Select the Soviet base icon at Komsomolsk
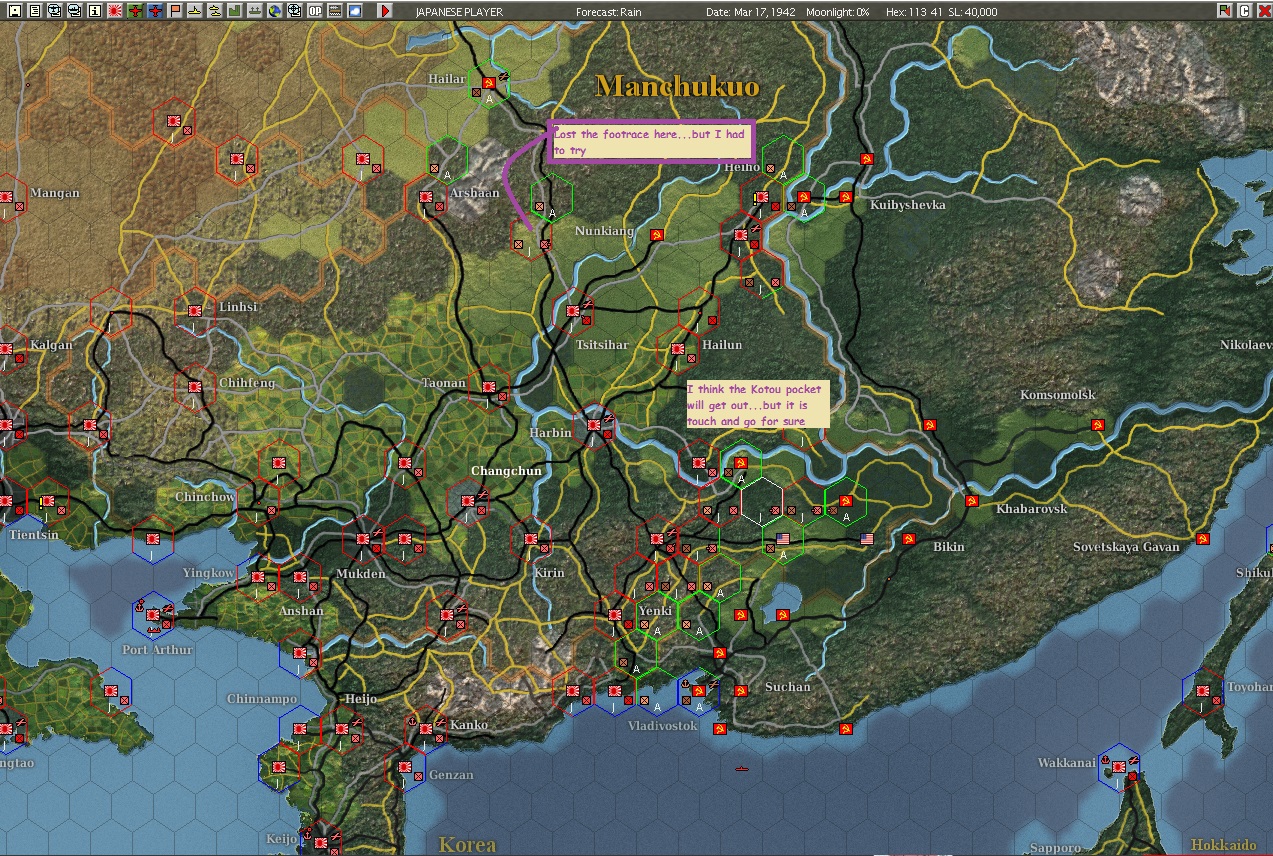Image resolution: width=1273 pixels, height=856 pixels. (x=1098, y=426)
